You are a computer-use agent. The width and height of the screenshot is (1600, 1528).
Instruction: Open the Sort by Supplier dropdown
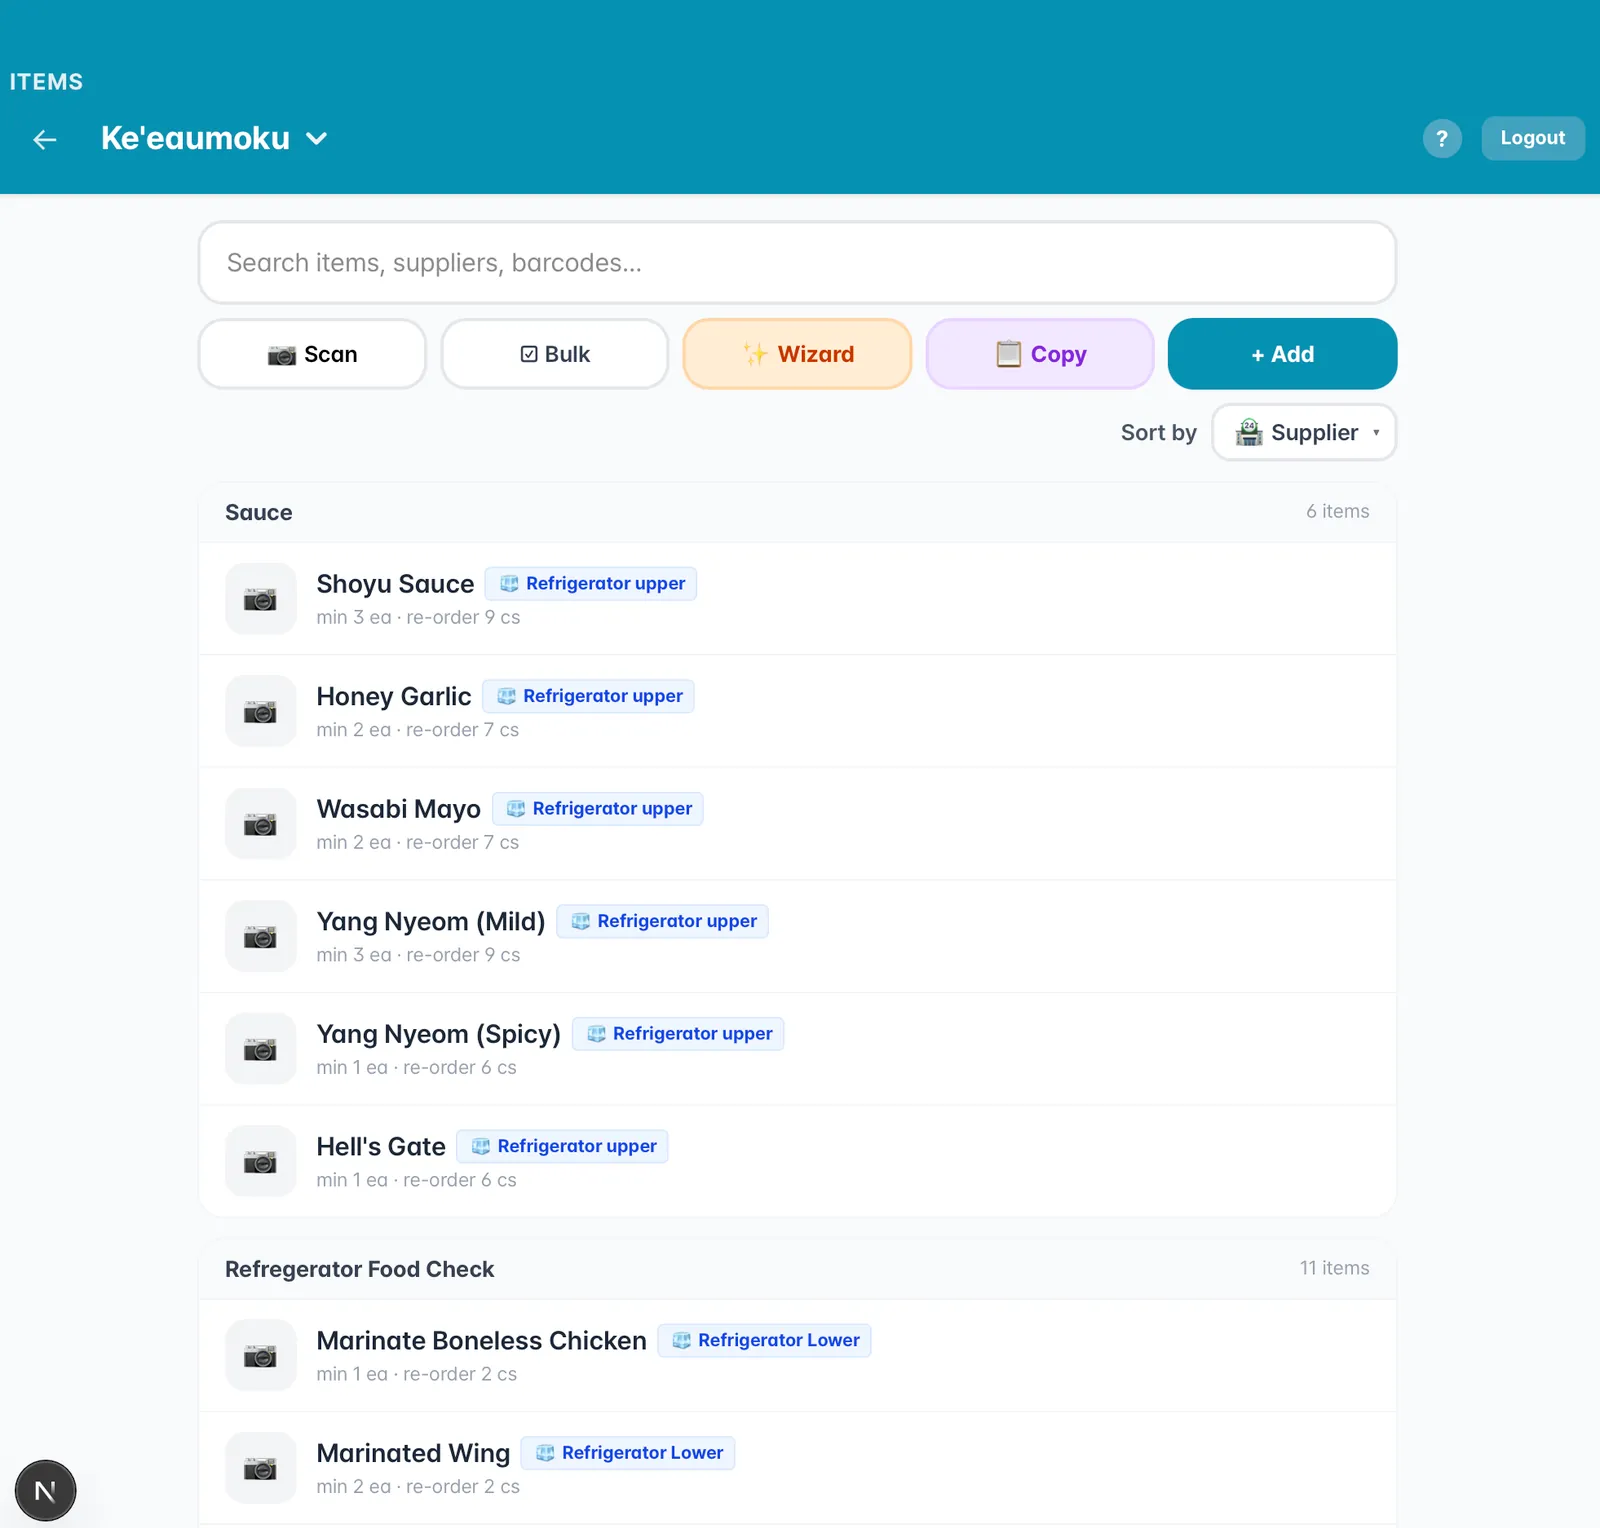point(1304,432)
